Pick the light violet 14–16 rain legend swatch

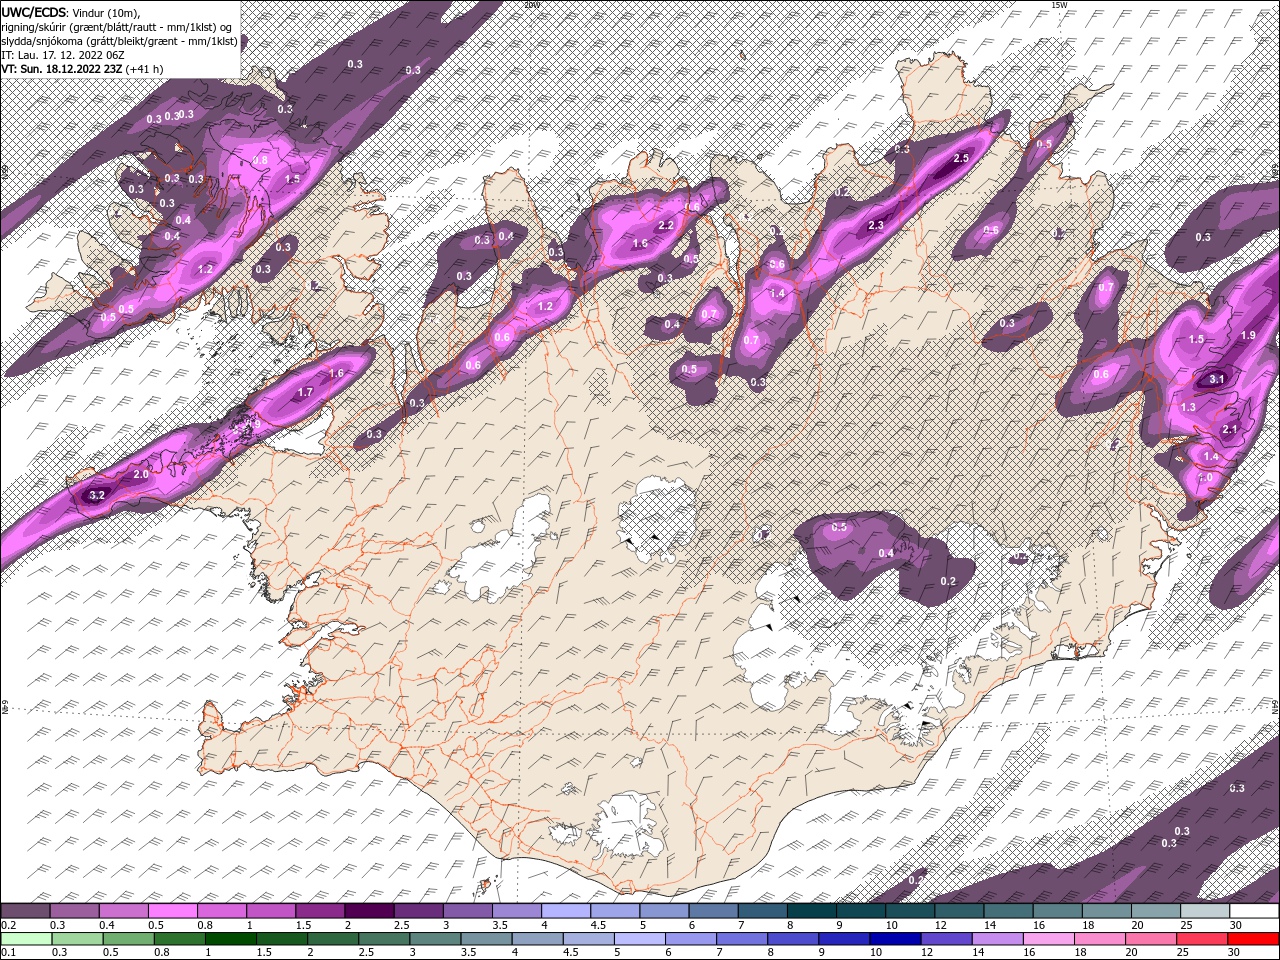coord(997,939)
